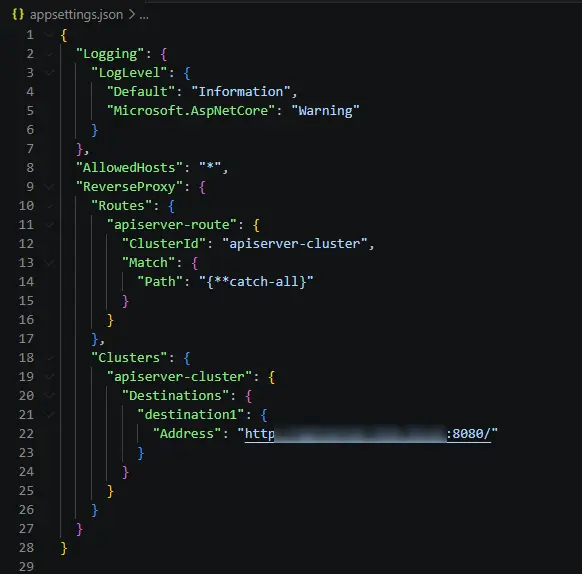
Task: Fold the Destinations object on line 20
Action: pyautogui.click(x=49, y=396)
